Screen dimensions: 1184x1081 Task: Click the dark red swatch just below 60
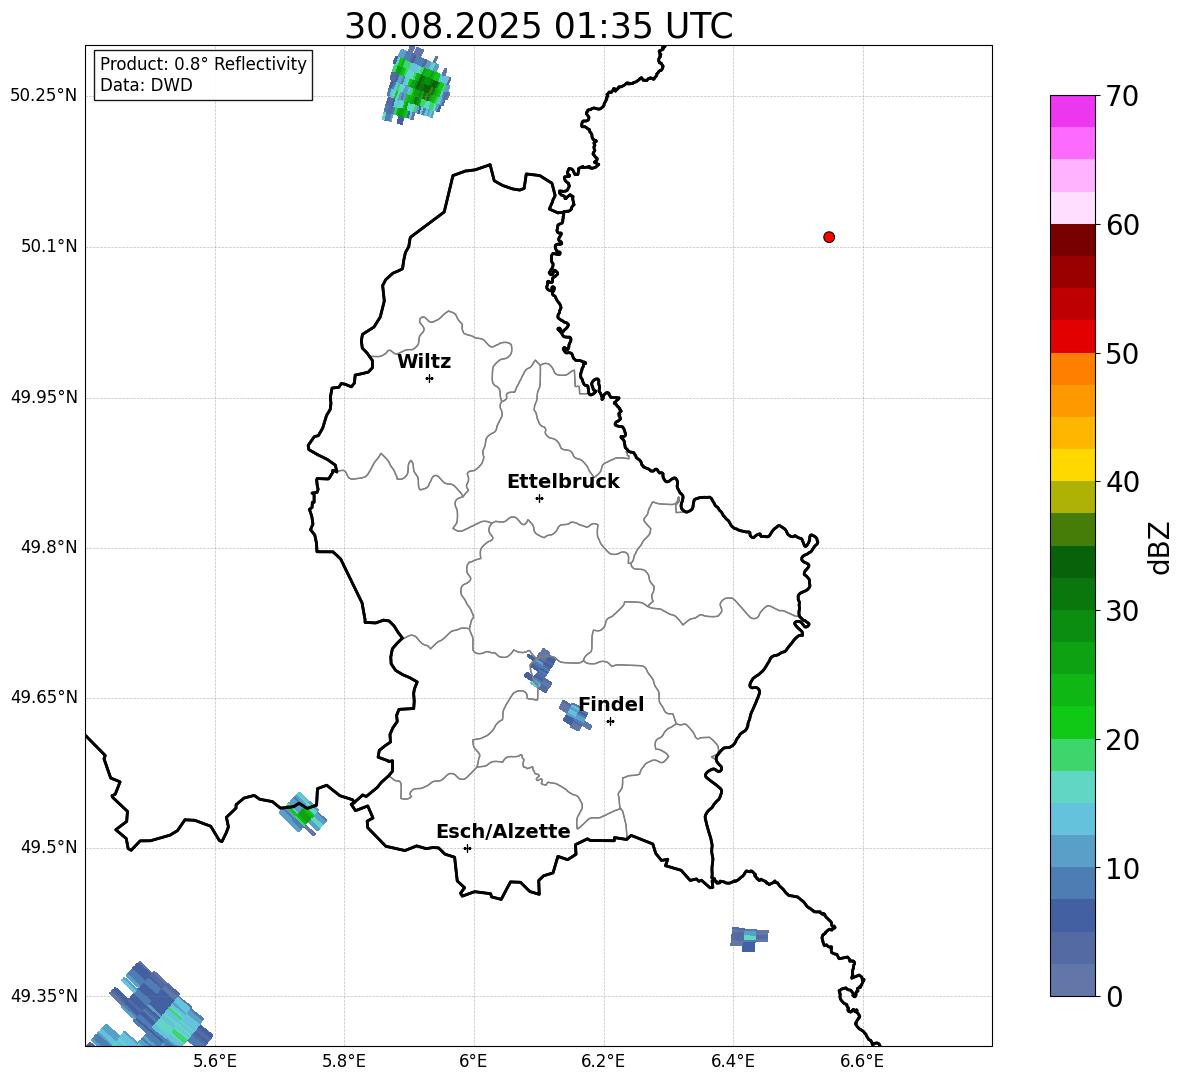pos(1073,240)
